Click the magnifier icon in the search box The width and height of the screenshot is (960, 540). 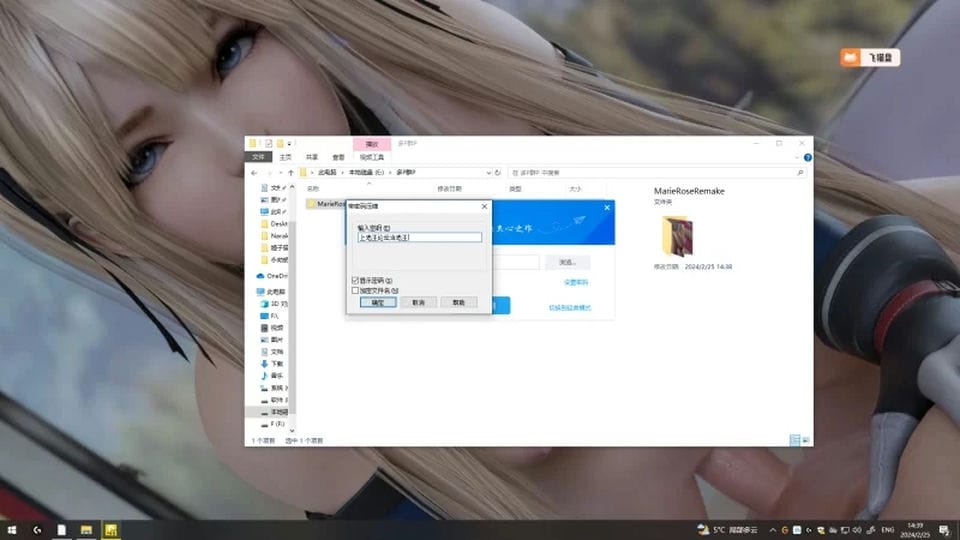(800, 173)
